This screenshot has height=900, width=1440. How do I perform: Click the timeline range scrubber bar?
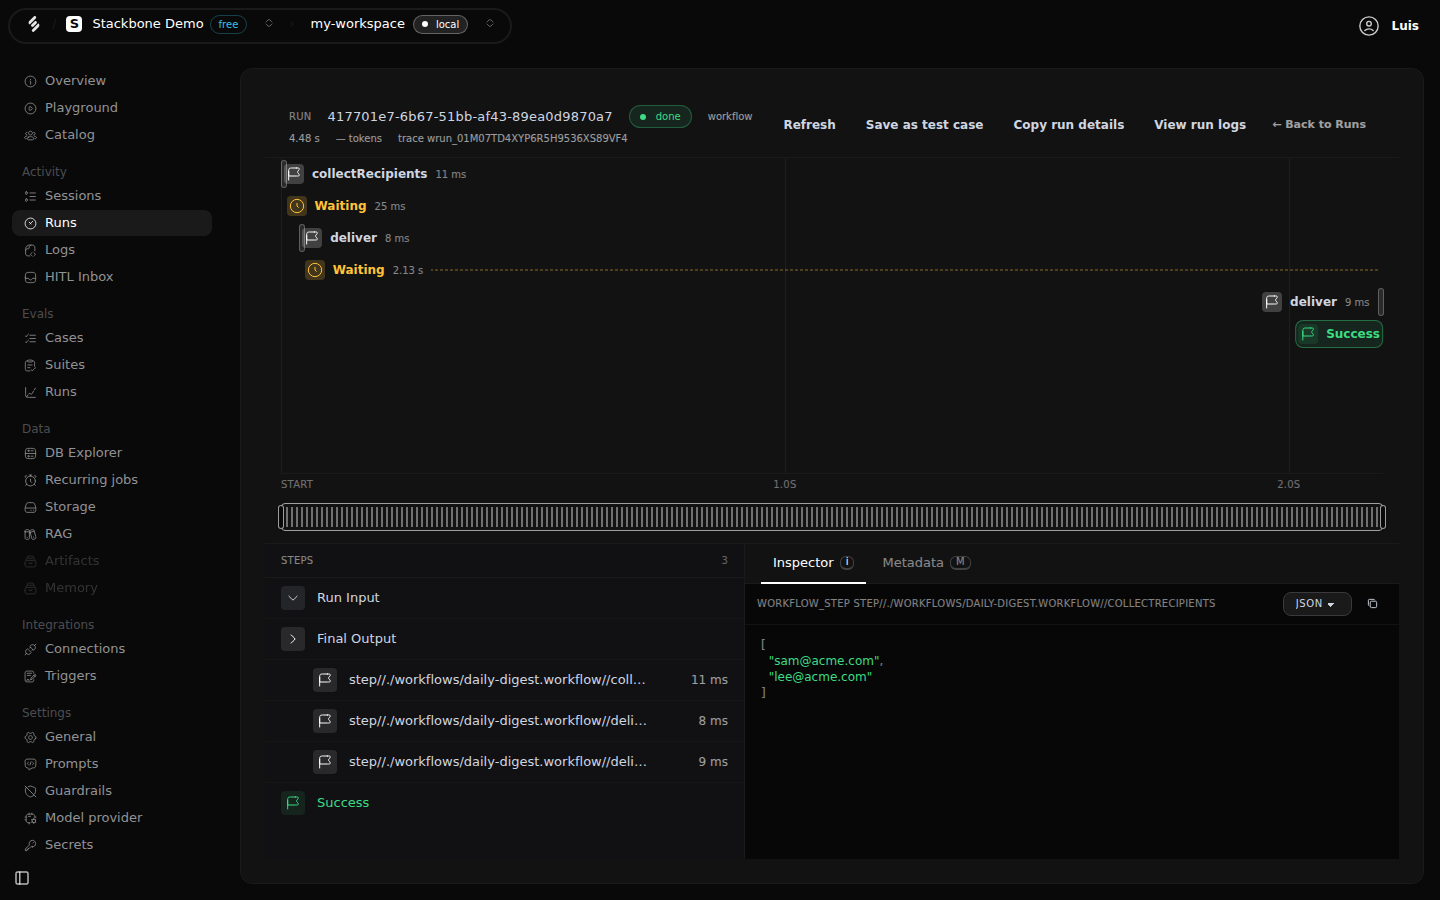click(x=832, y=517)
